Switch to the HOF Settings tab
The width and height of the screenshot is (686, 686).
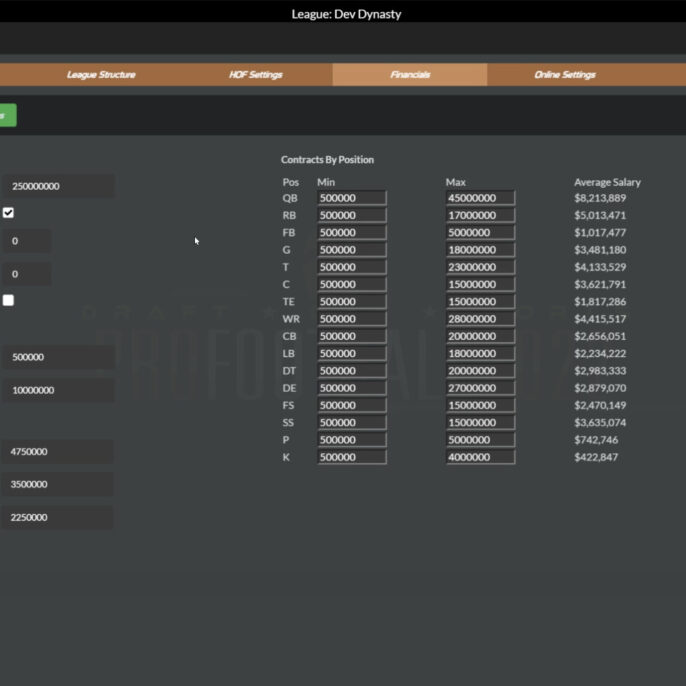(256, 75)
